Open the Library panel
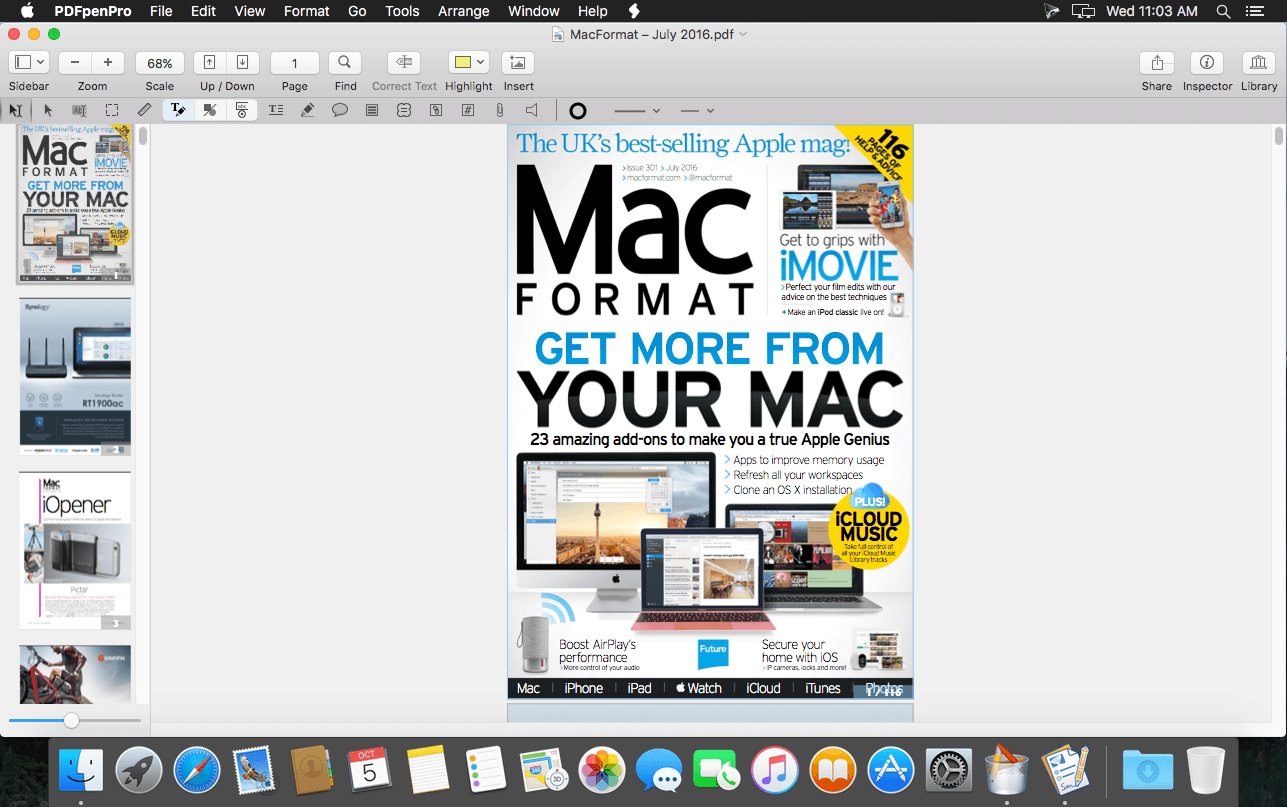Screen dimensions: 1287x807 click(1258, 63)
